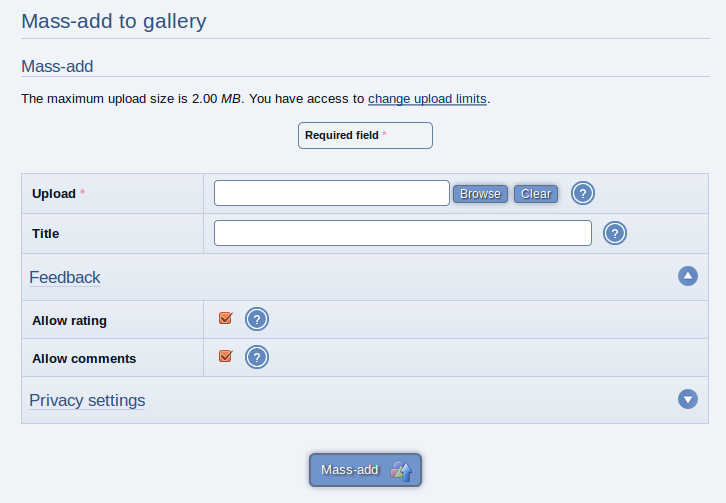Submit with the Mass-add button
The height and width of the screenshot is (503, 726).
pyautogui.click(x=365, y=470)
